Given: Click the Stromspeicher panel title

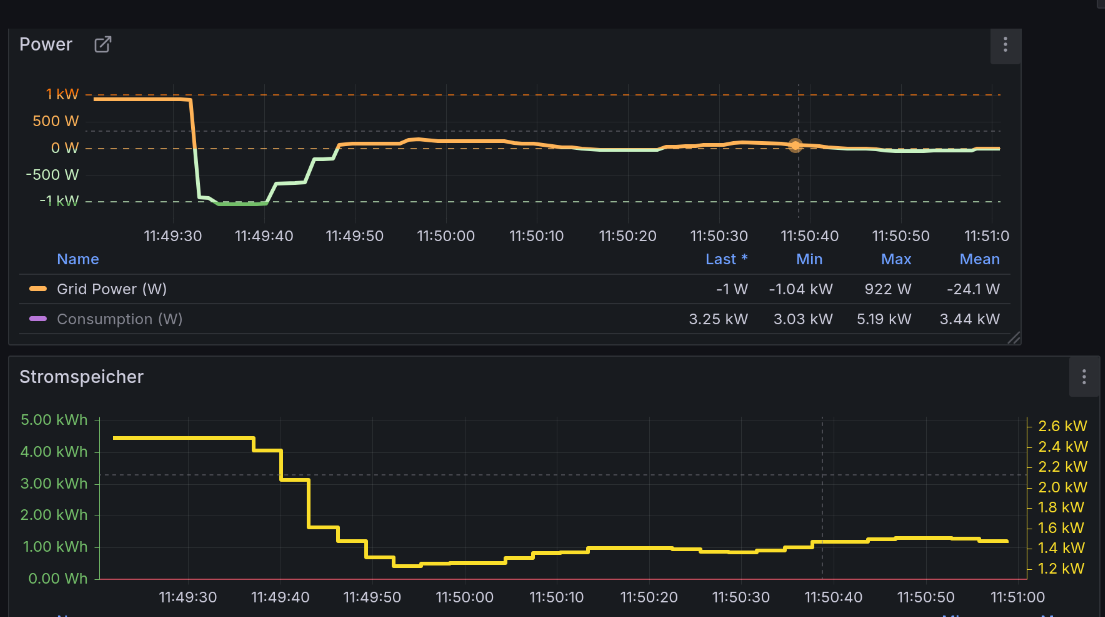Looking at the screenshot, I should [81, 377].
